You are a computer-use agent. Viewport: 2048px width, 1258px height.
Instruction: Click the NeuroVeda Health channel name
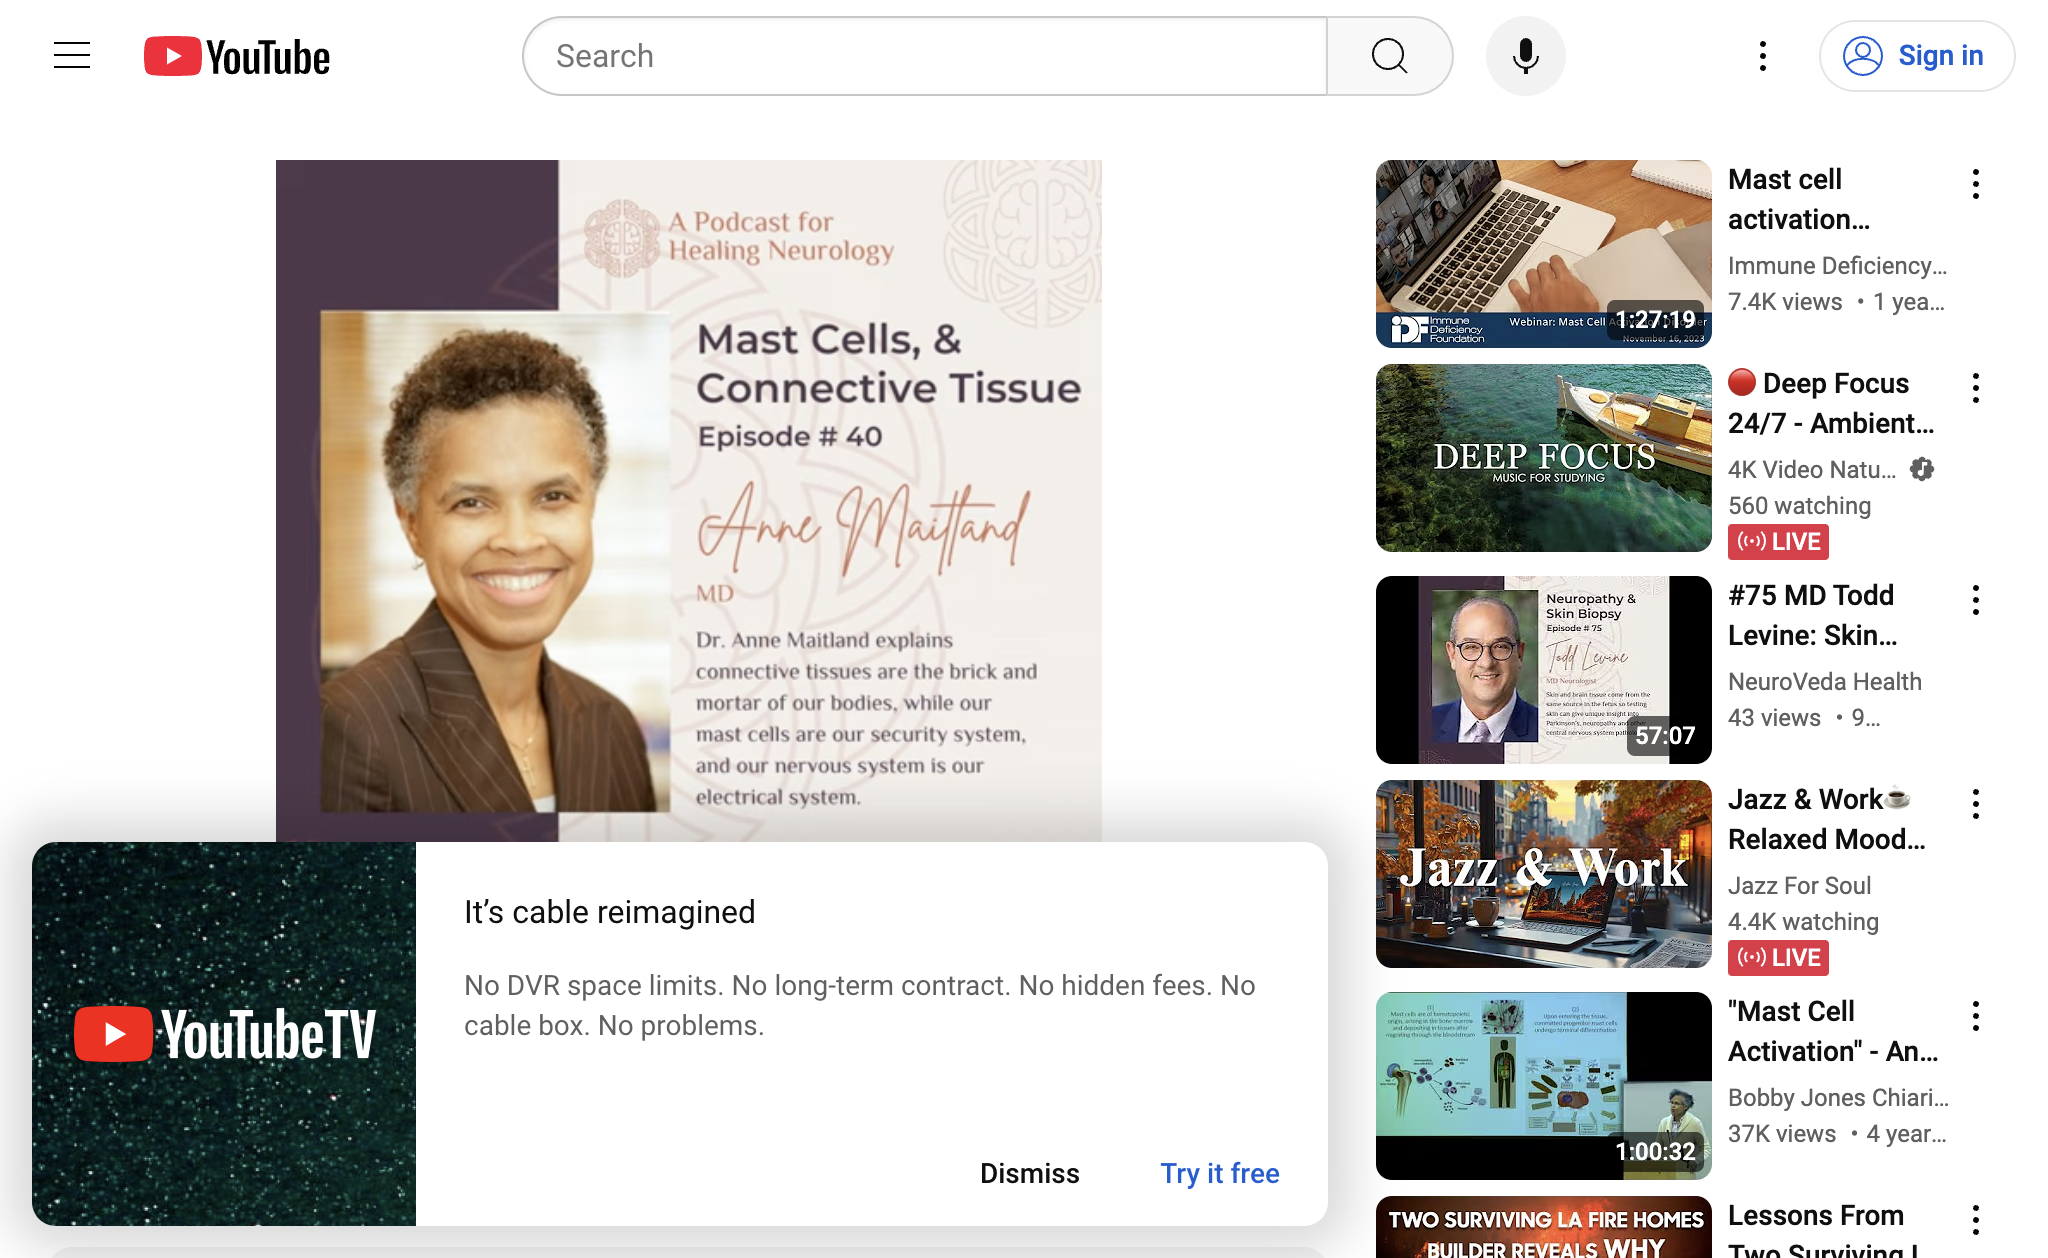[1825, 682]
